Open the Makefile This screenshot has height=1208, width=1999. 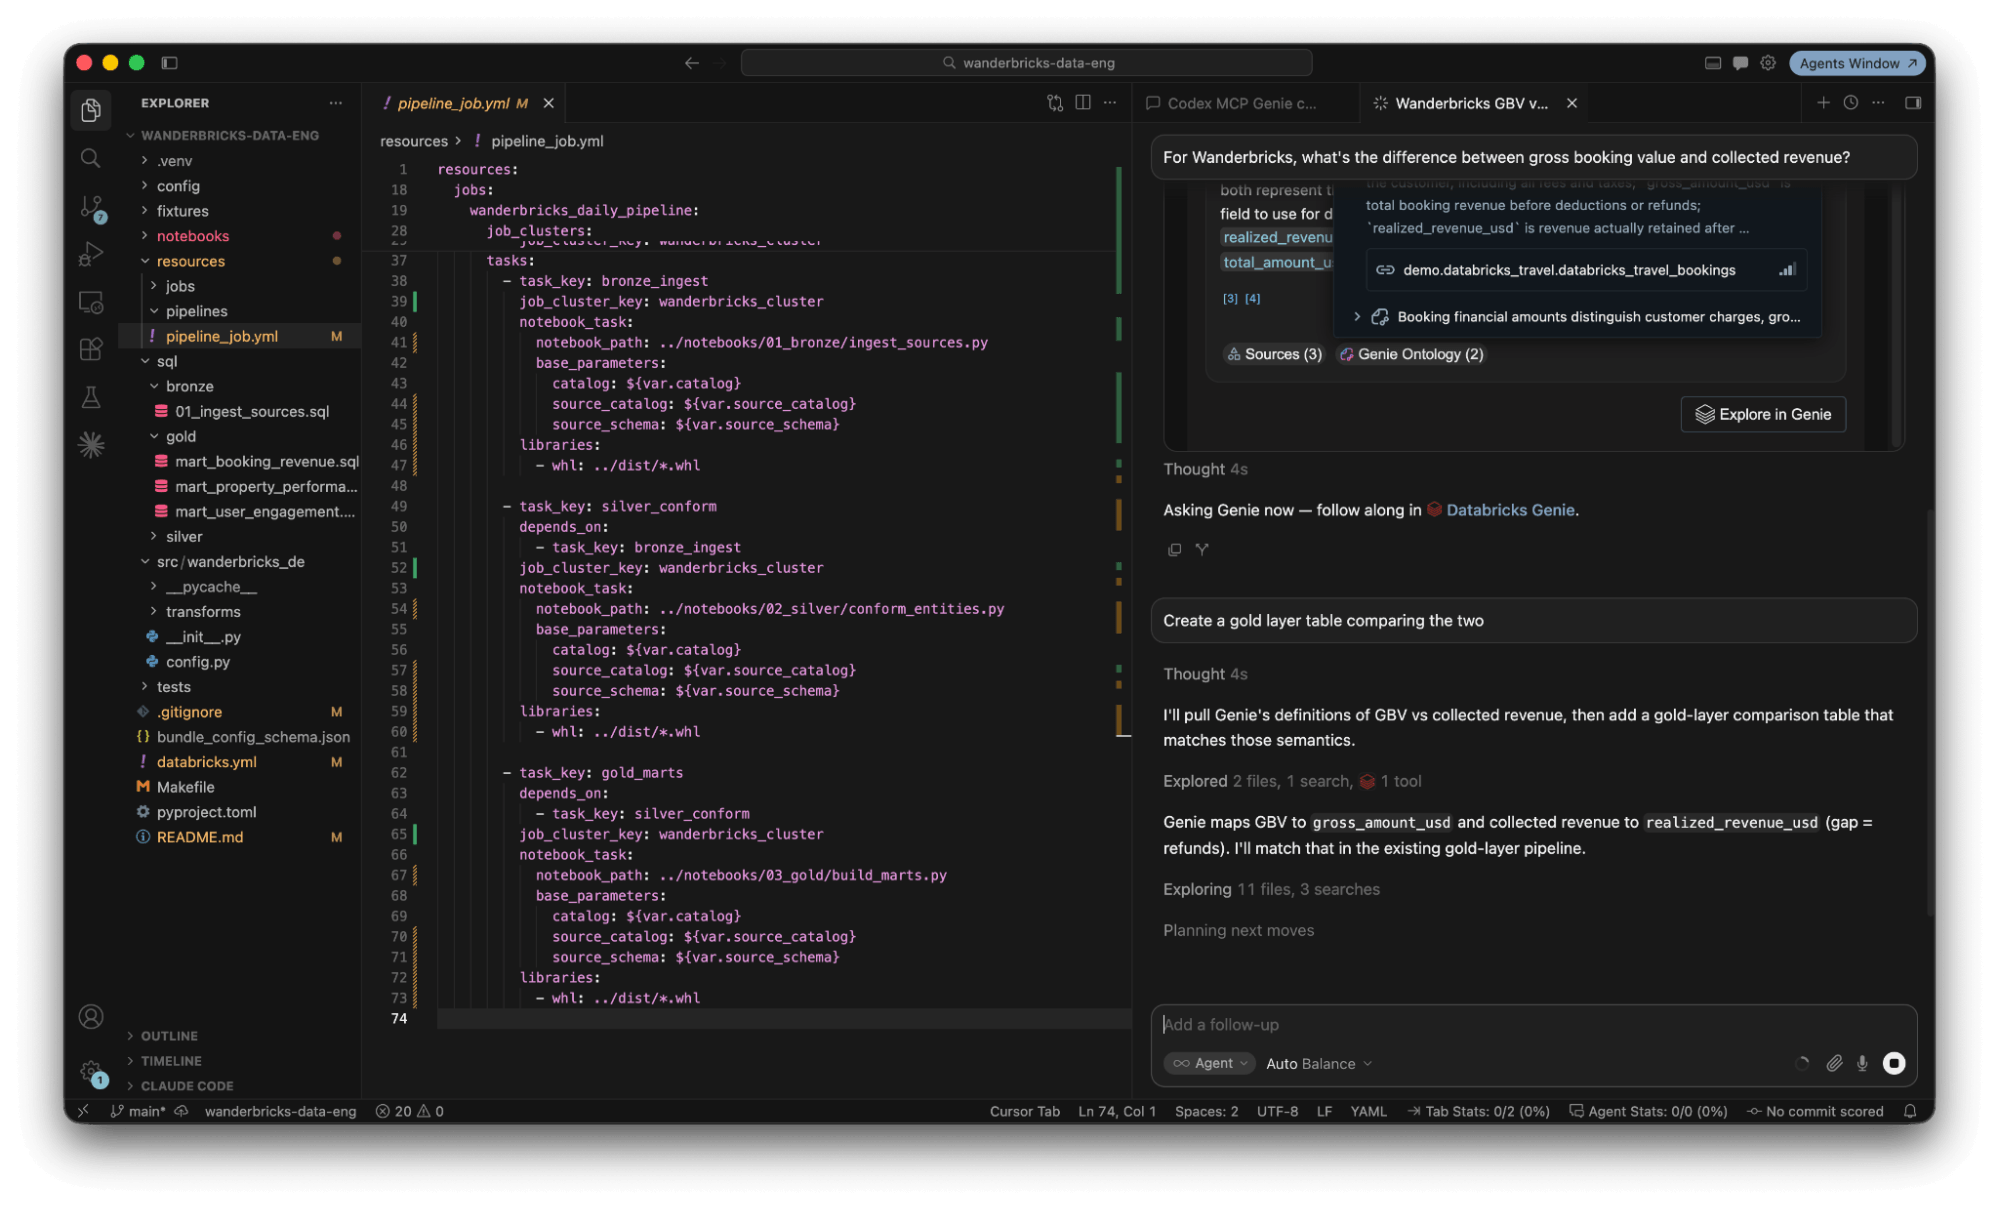click(x=185, y=787)
